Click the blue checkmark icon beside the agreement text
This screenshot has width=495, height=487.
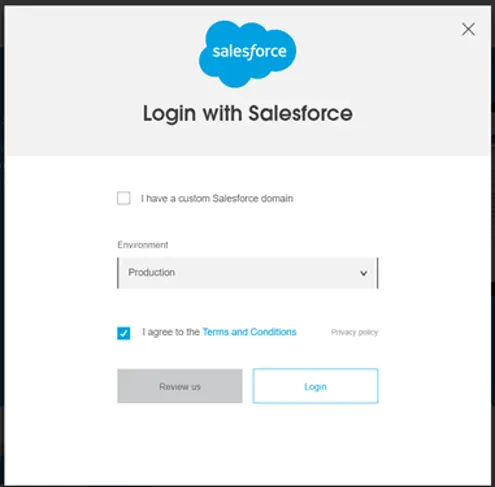tap(124, 333)
